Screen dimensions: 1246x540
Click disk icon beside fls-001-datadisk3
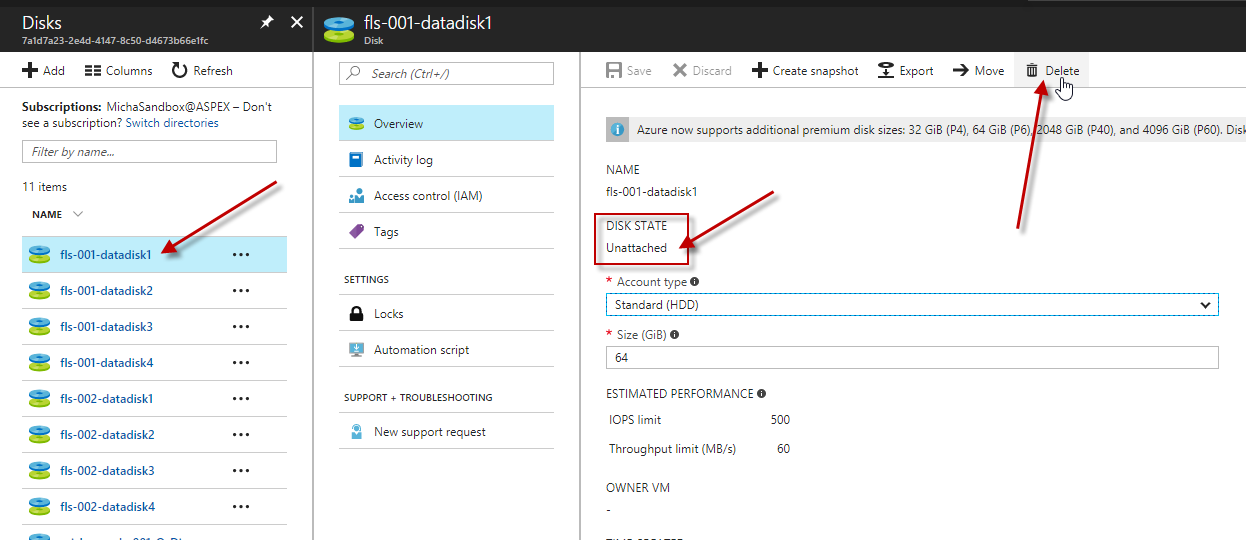(x=39, y=327)
